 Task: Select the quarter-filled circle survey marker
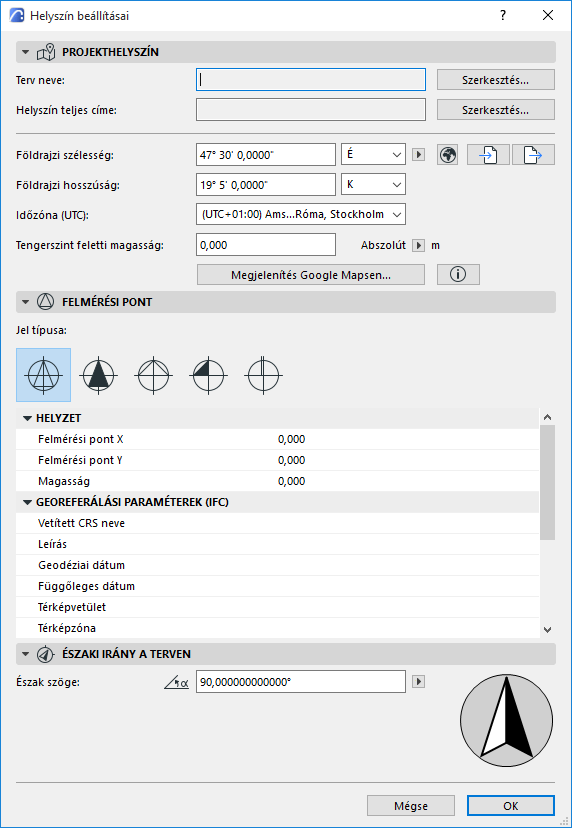(x=209, y=375)
